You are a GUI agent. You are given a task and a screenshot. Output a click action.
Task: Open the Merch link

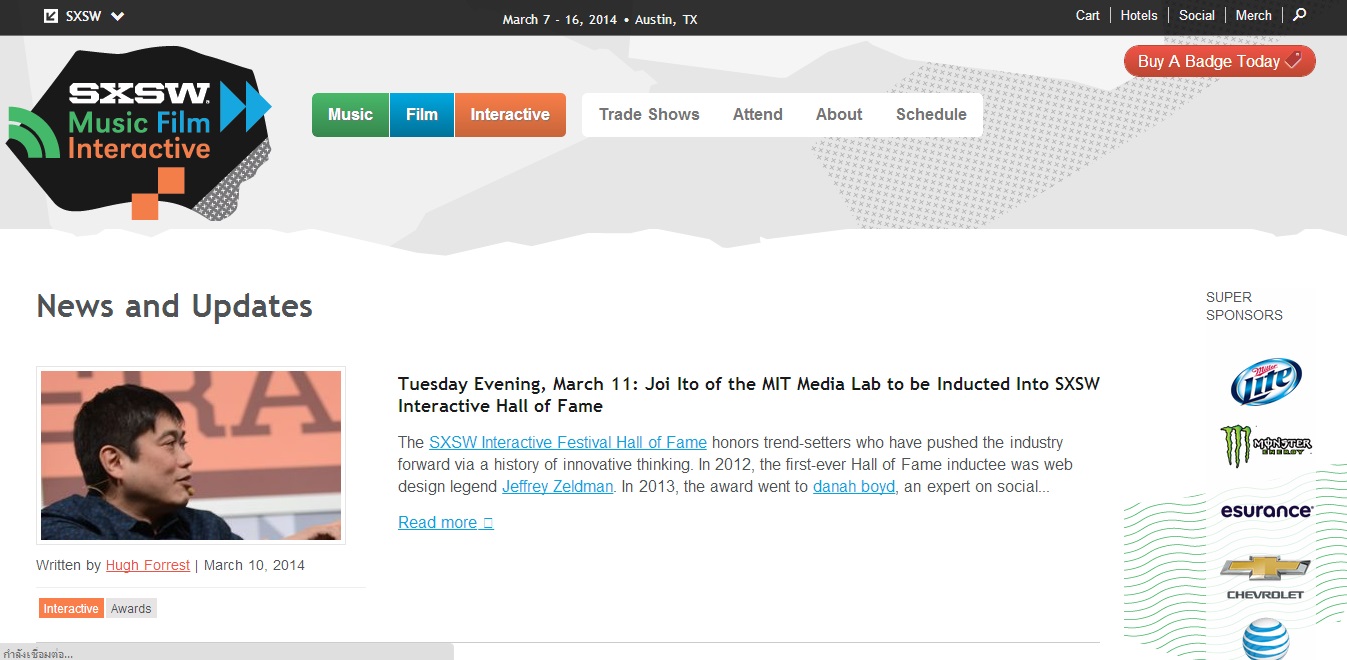pos(1254,15)
